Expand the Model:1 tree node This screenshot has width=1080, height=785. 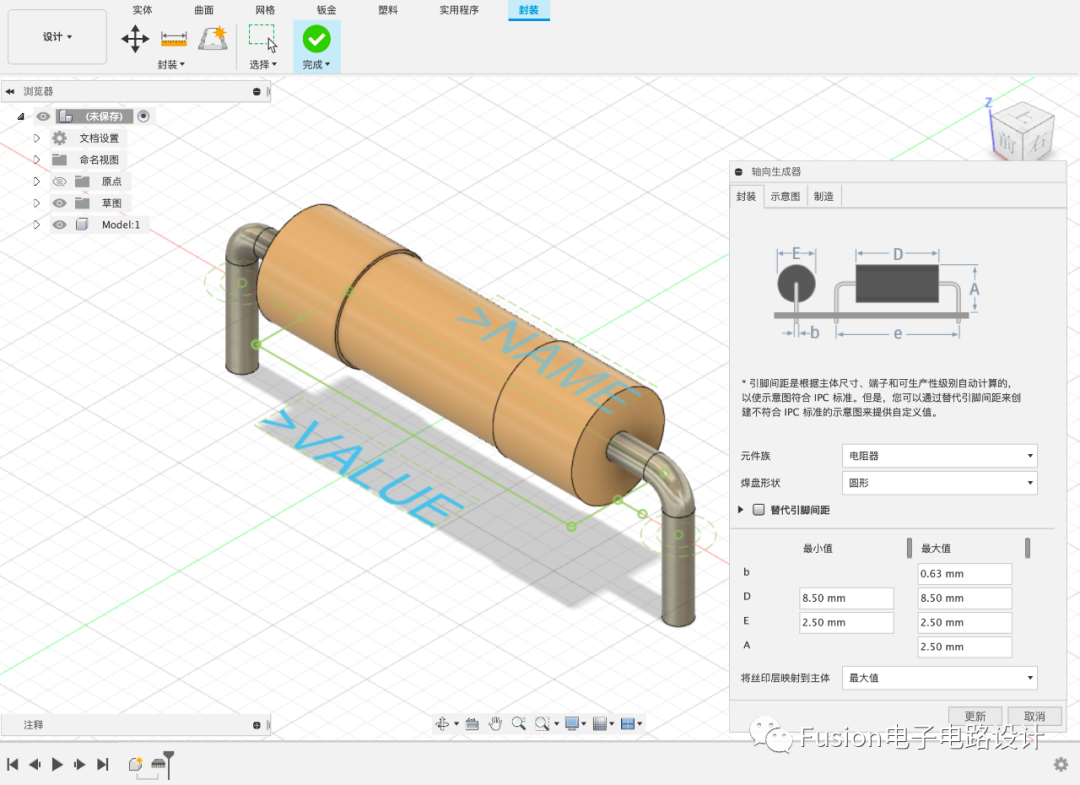(x=37, y=224)
